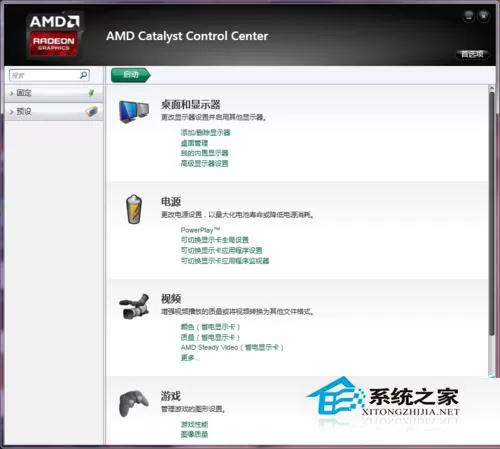Open the 添加/删除显示器 link

click(x=205, y=132)
